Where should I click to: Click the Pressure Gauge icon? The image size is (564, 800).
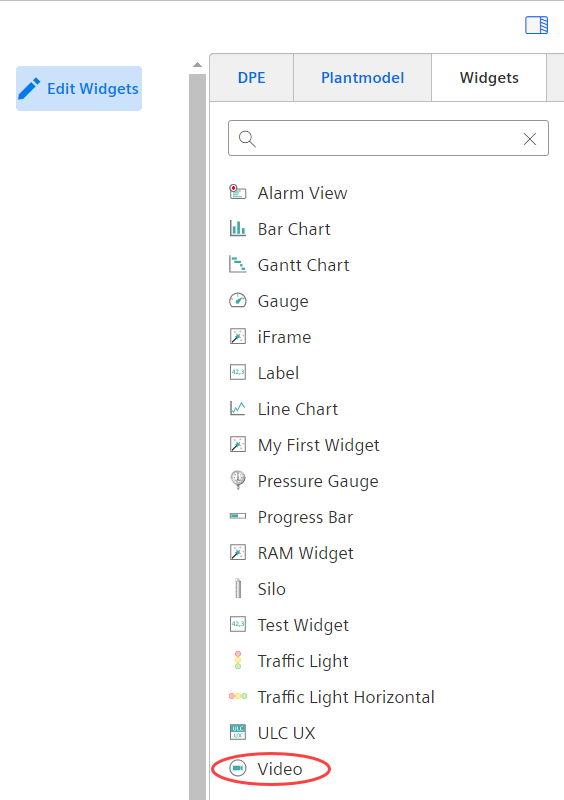pyautogui.click(x=237, y=480)
